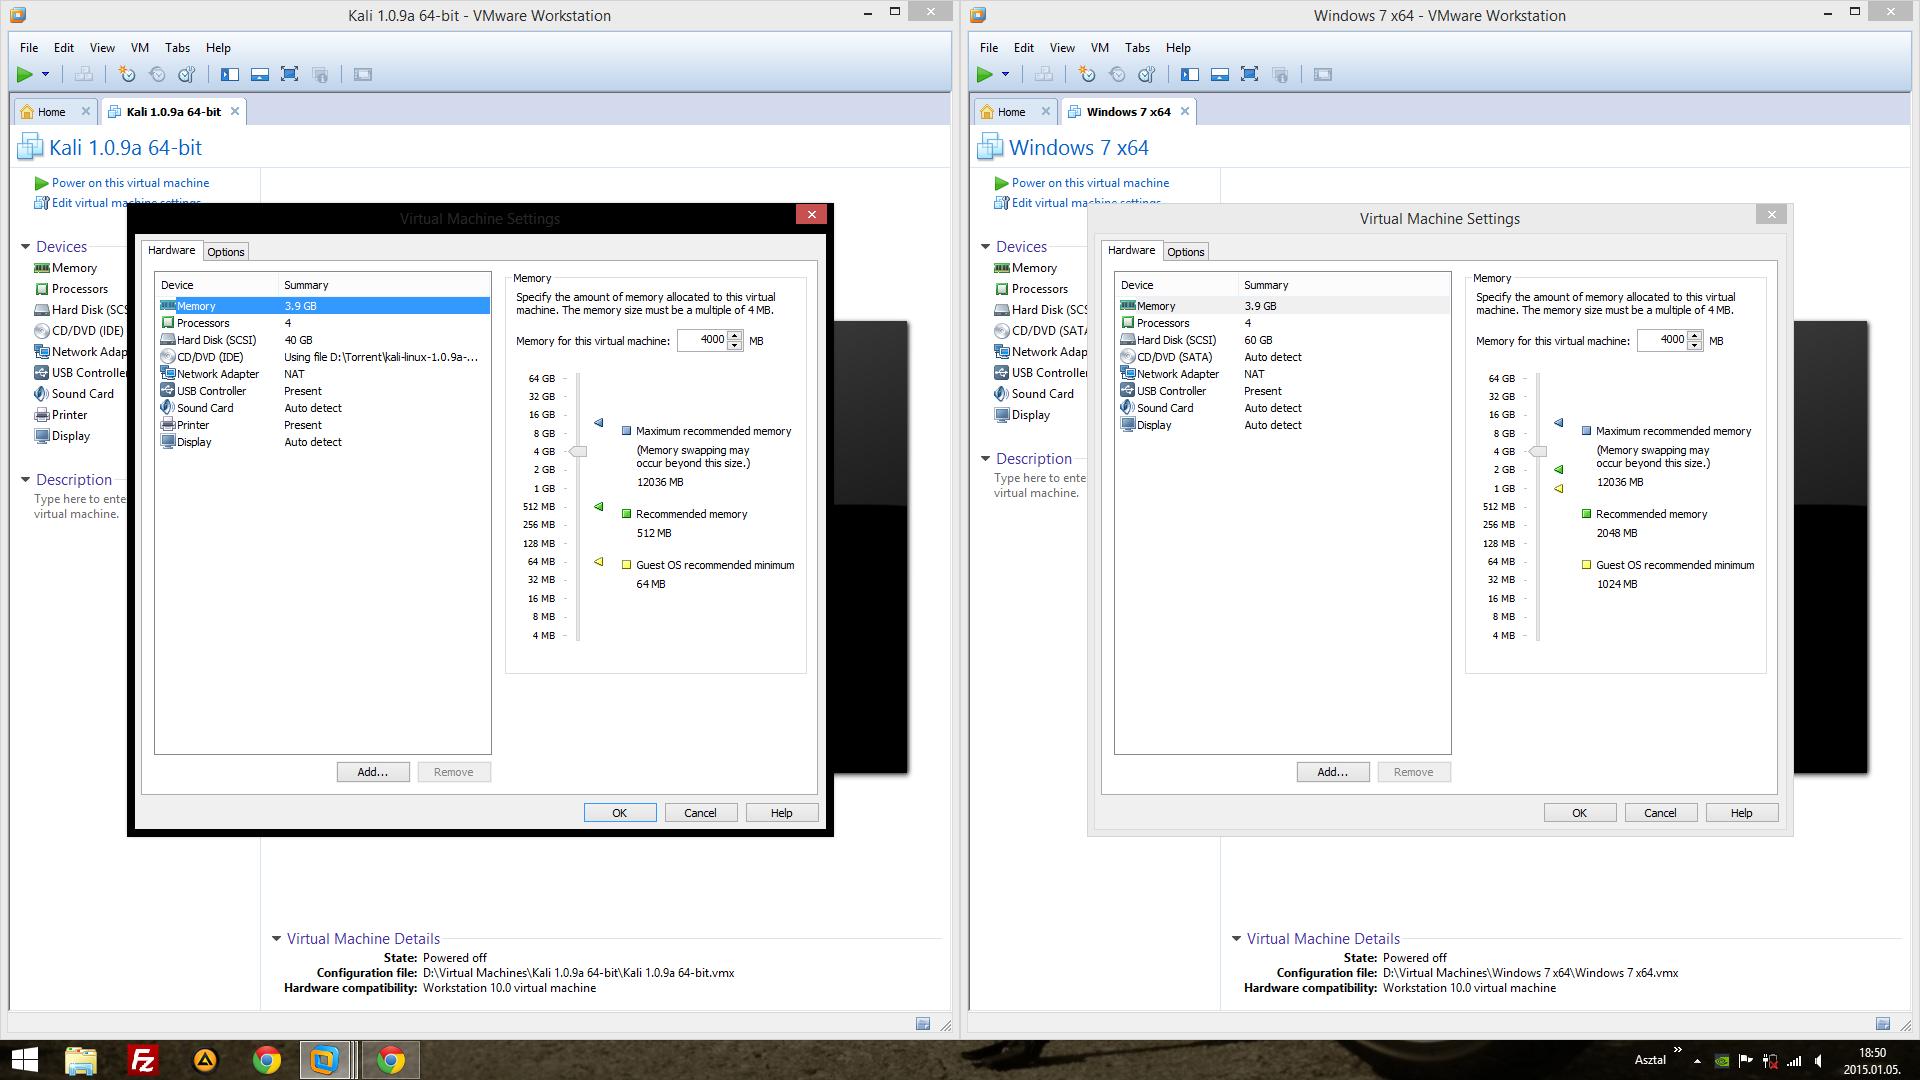Open FileZilla from the taskbar

143,1060
